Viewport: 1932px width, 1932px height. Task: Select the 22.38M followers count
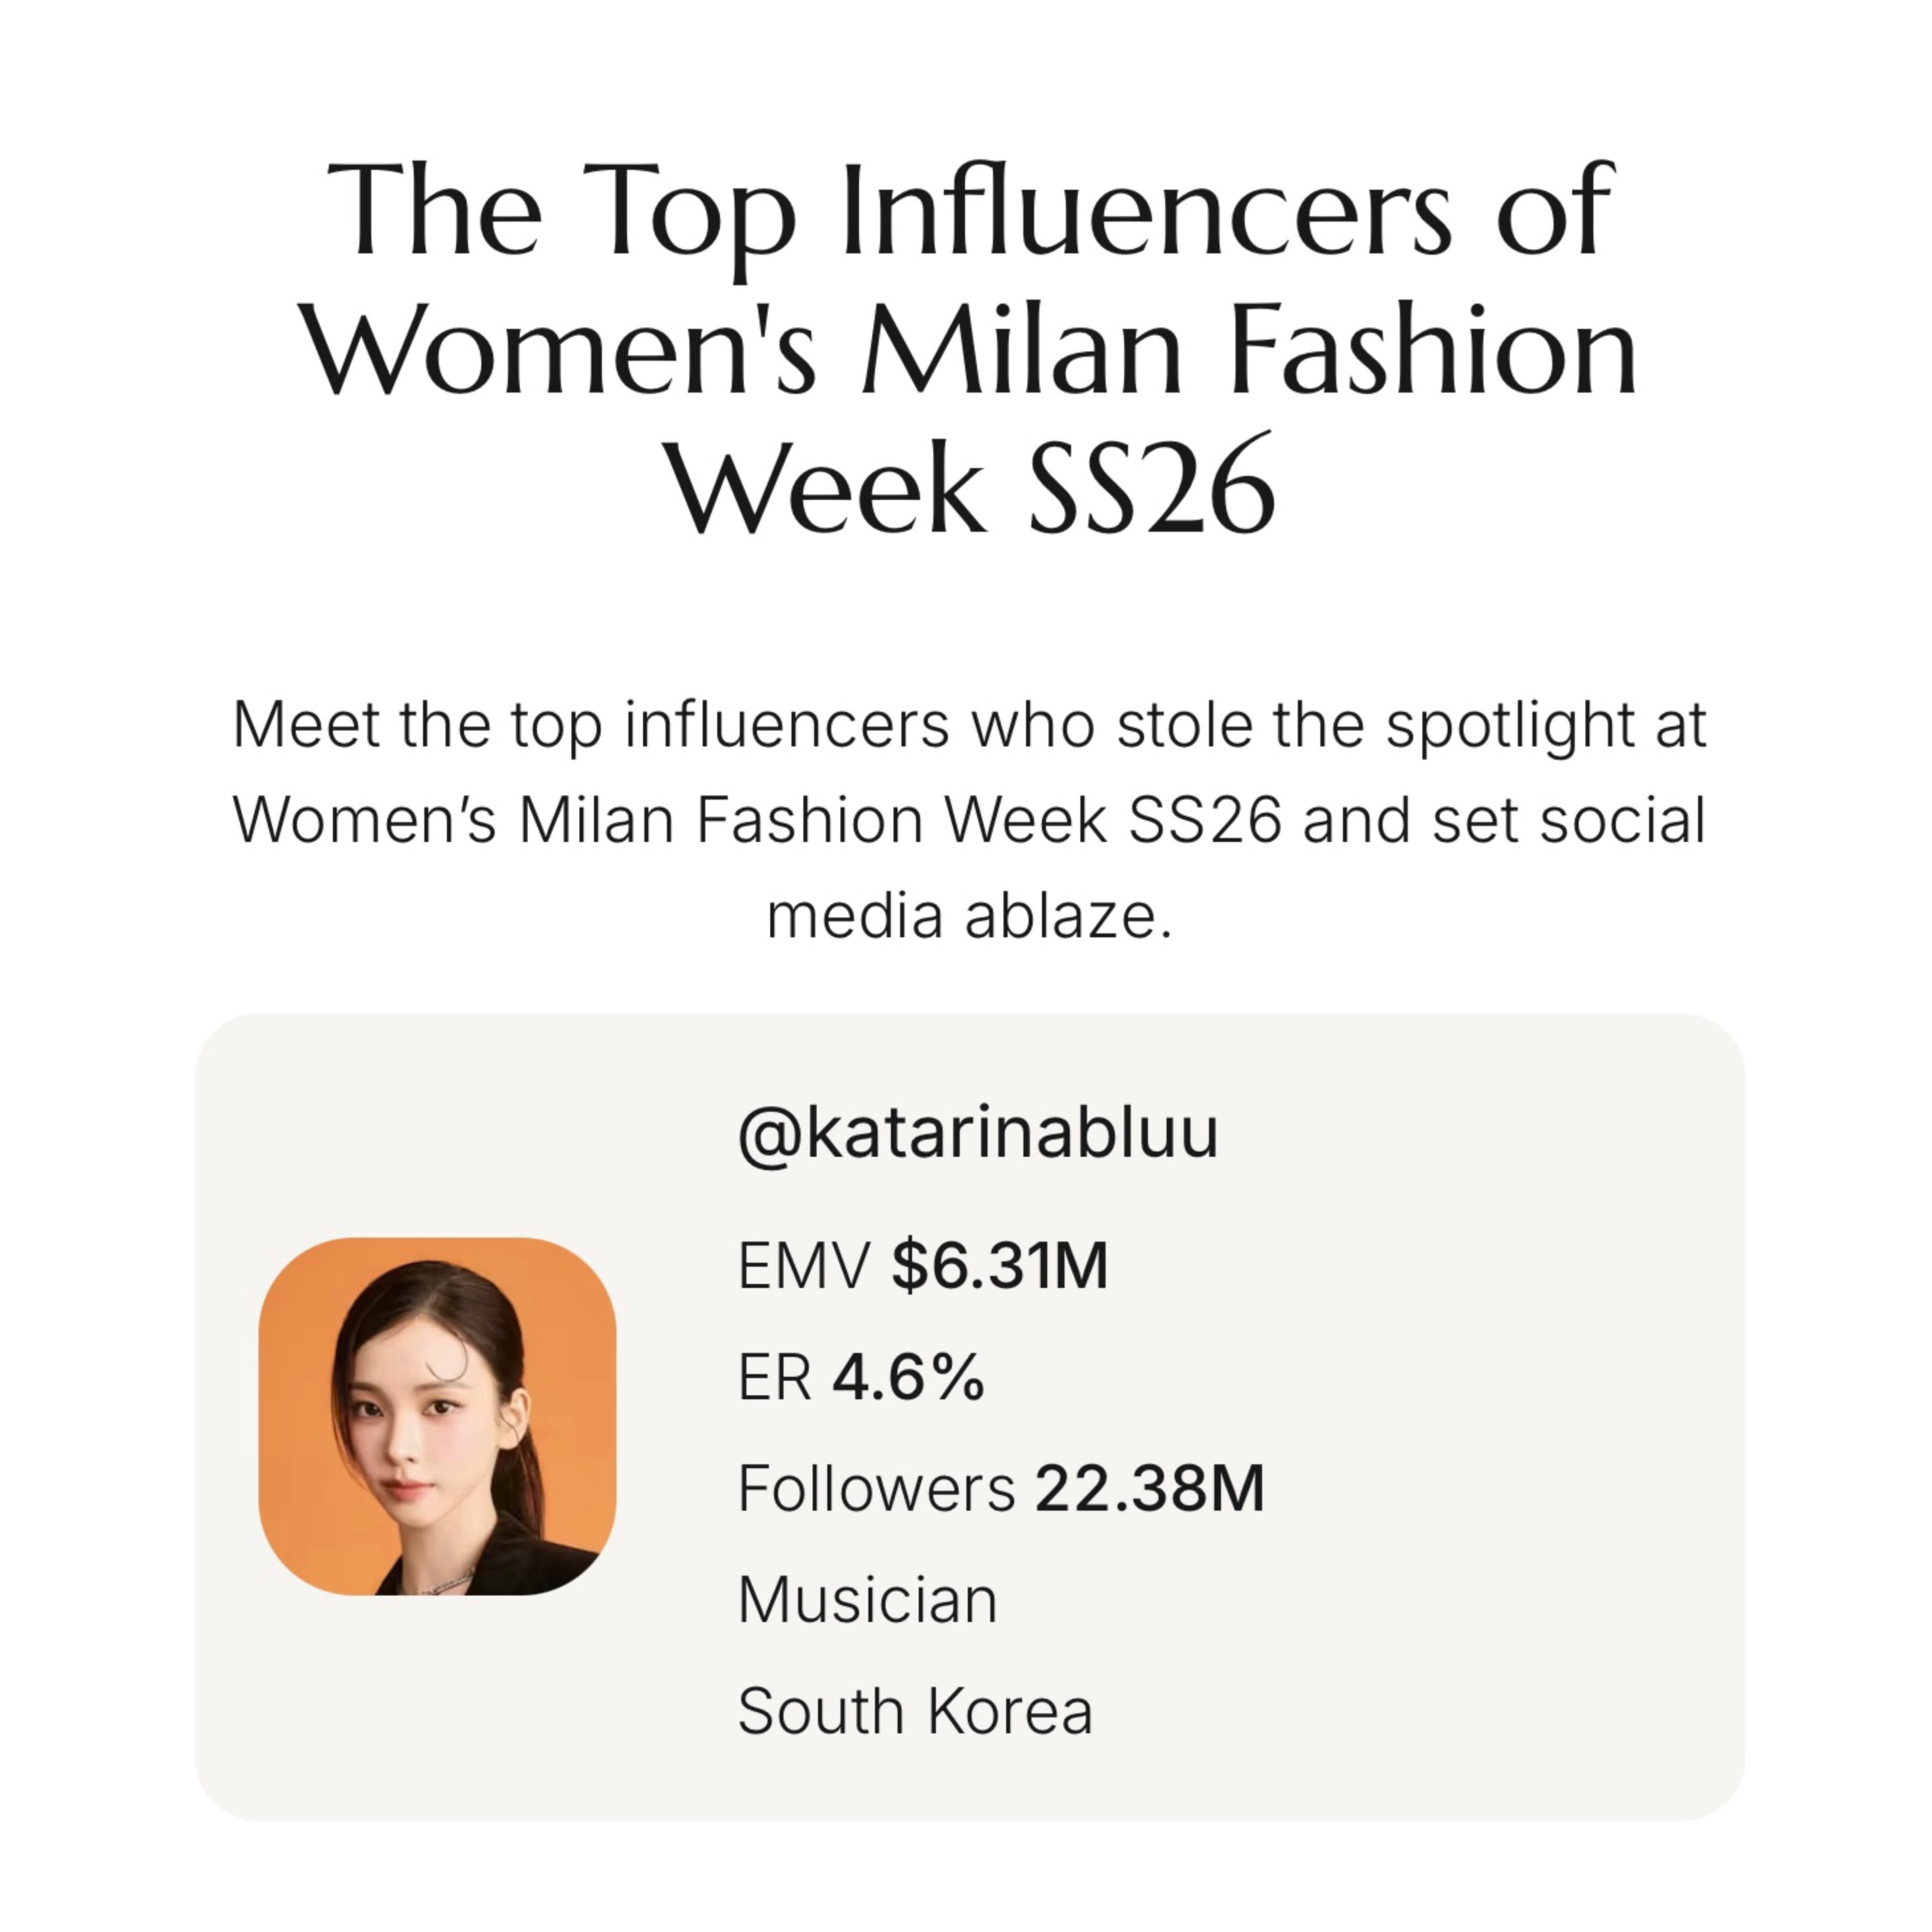1150,1488
